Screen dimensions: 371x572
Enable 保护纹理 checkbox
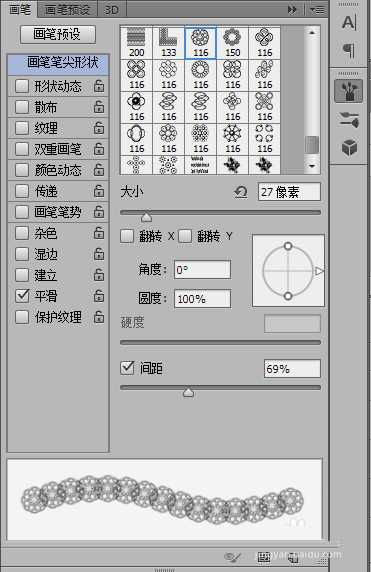tap(22, 317)
